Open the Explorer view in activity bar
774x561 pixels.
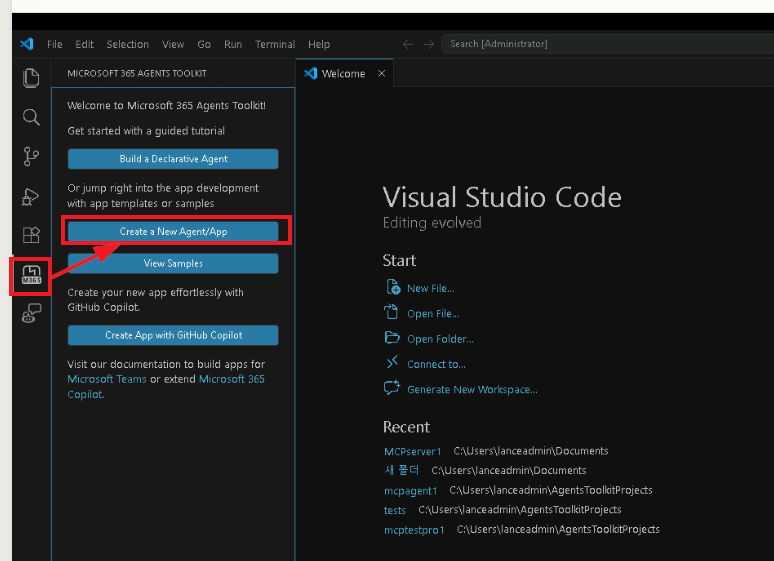pos(31,79)
